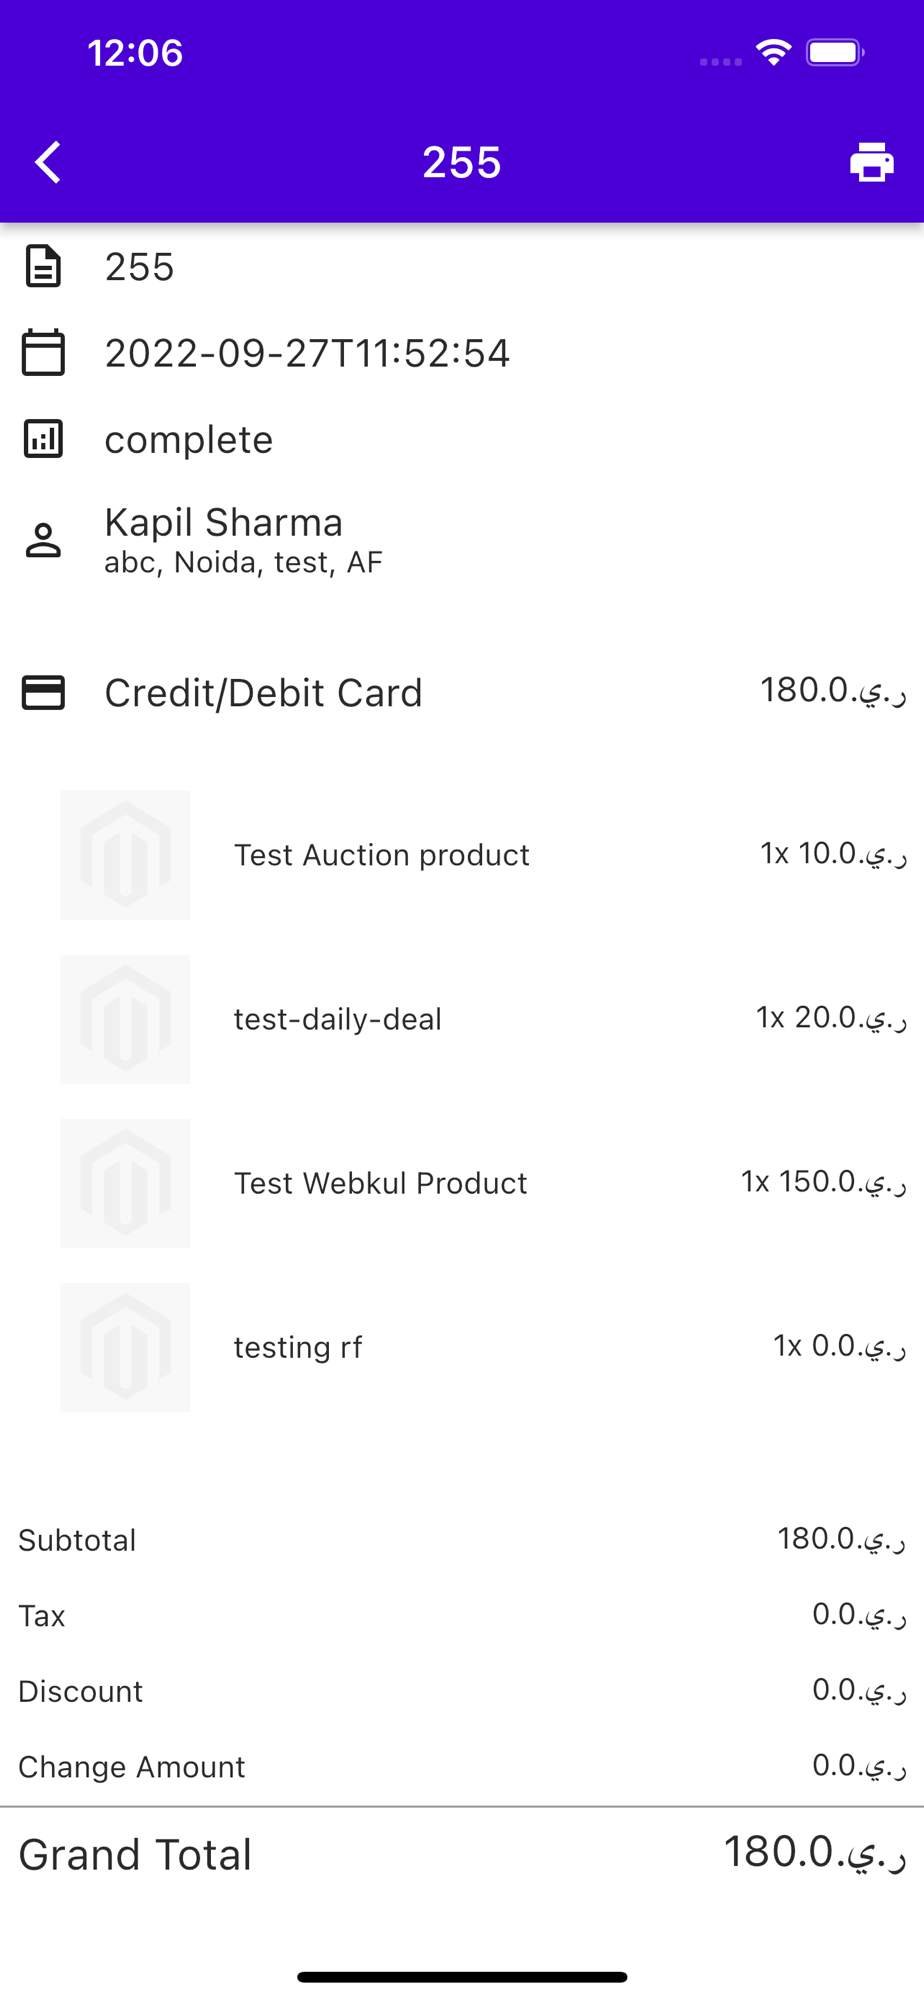Print order using the printer icon
924x2000 pixels.
tap(871, 162)
